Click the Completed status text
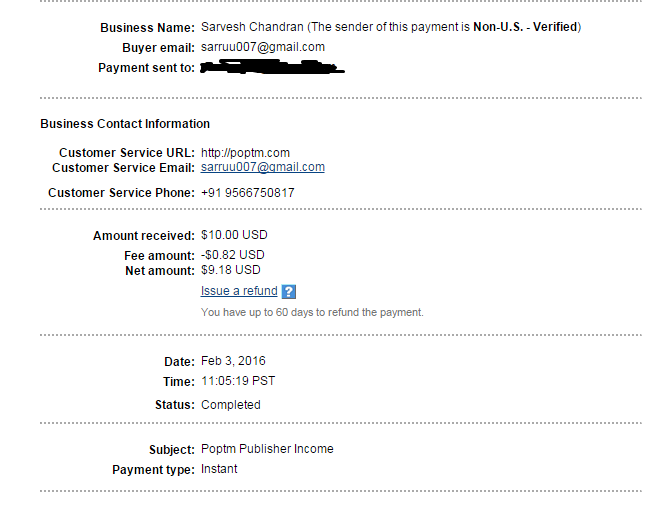 pos(230,405)
